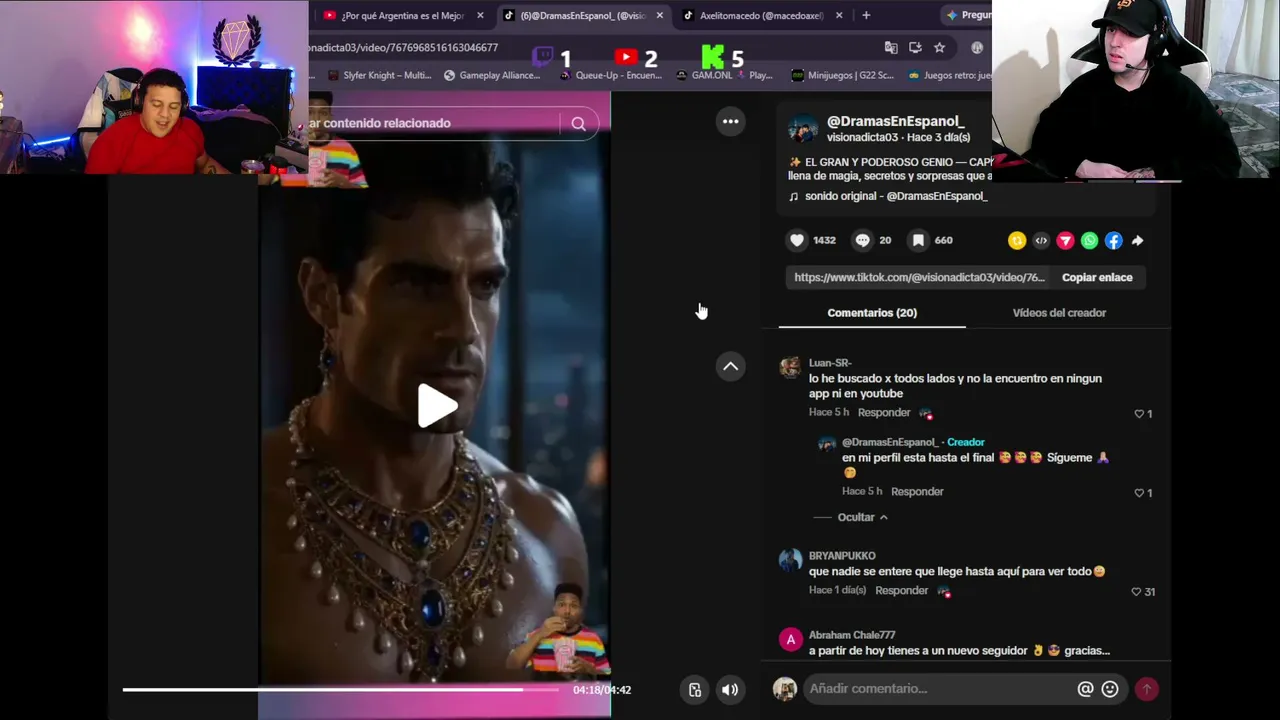Switch to the Axelitomacedo browser tab
1280x720 pixels.
click(763, 15)
